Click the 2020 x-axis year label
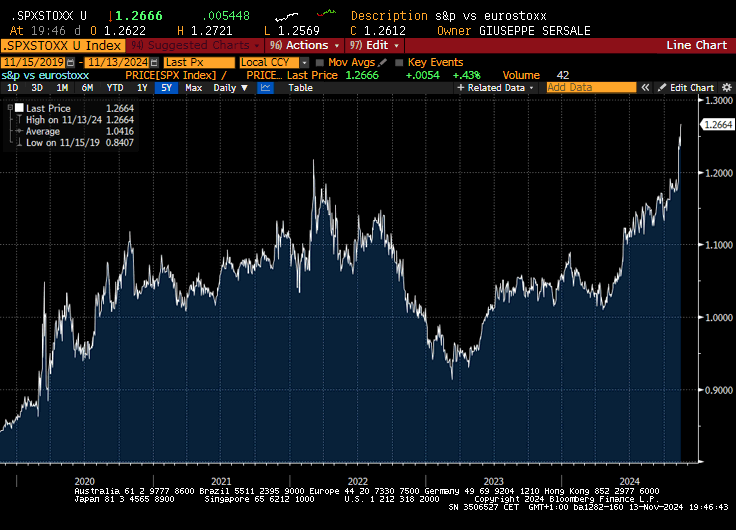 [84, 481]
